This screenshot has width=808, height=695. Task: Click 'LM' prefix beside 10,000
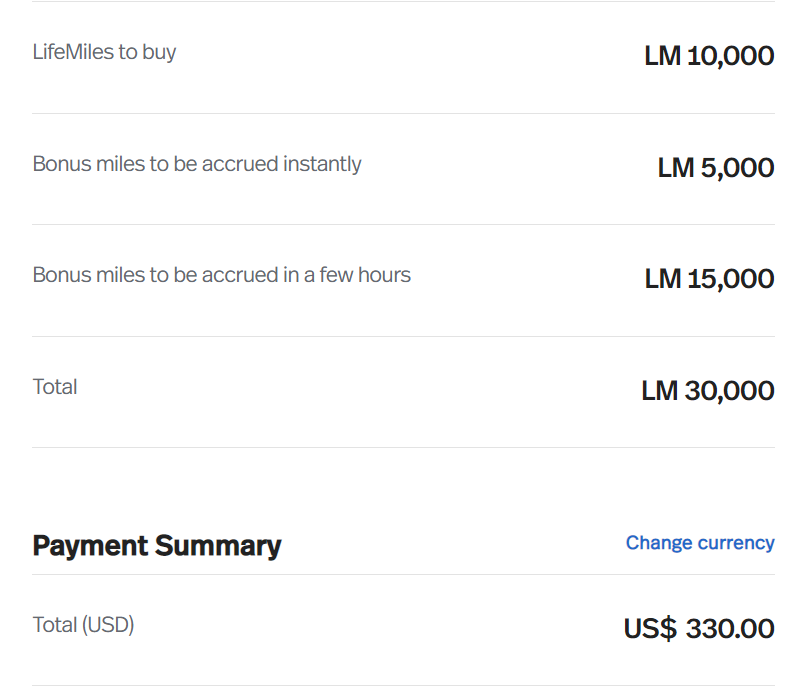point(663,56)
